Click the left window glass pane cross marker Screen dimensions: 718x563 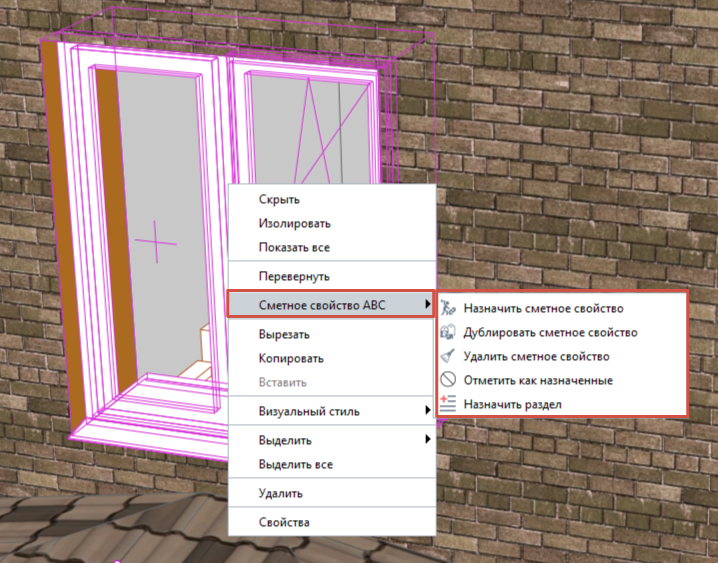point(156,242)
